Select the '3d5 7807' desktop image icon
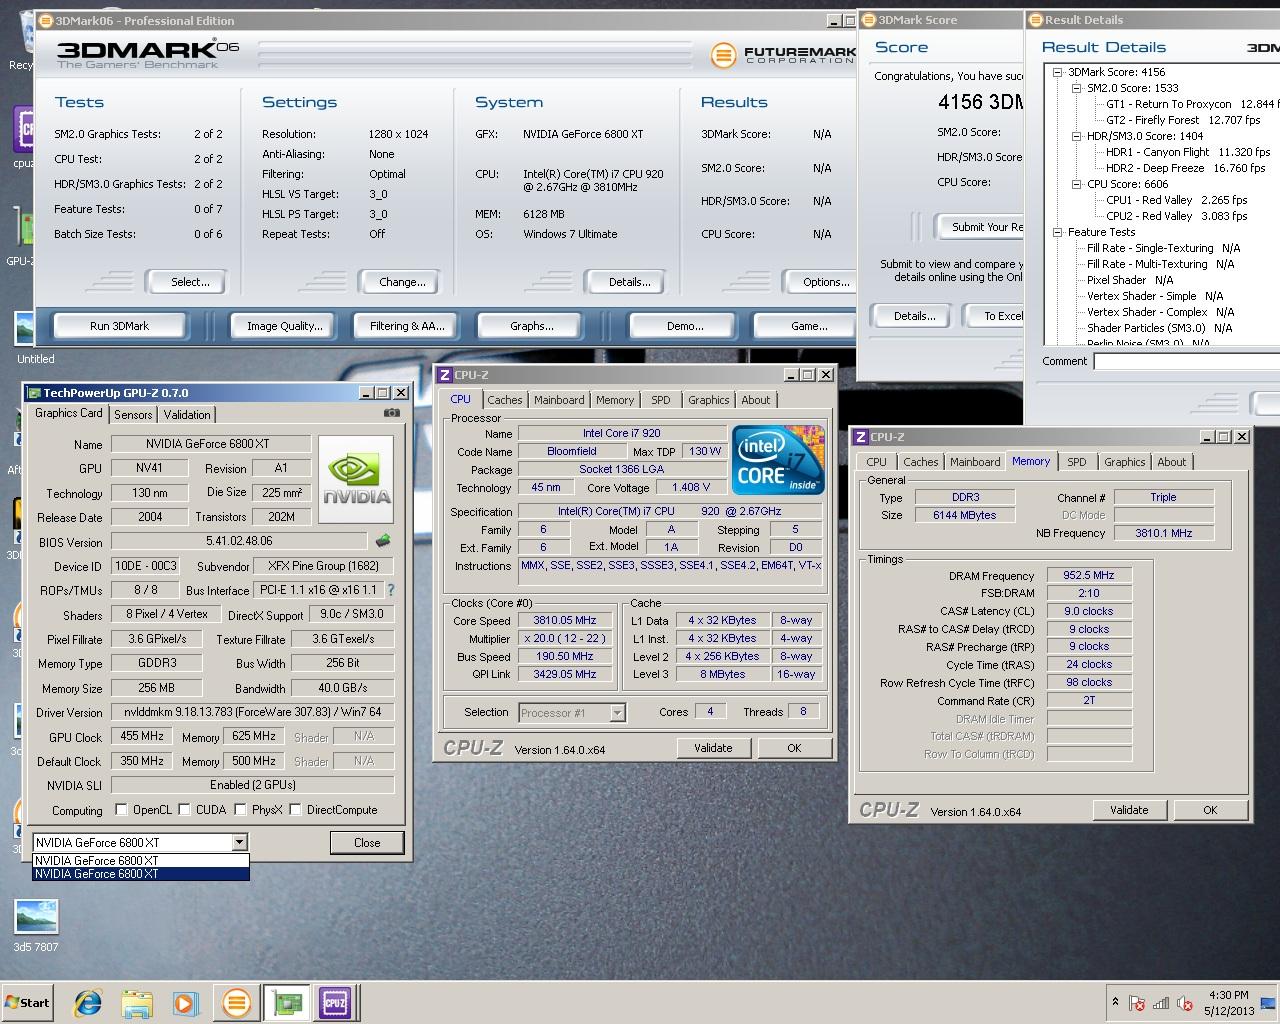The height and width of the screenshot is (1024, 1280). pos(36,925)
